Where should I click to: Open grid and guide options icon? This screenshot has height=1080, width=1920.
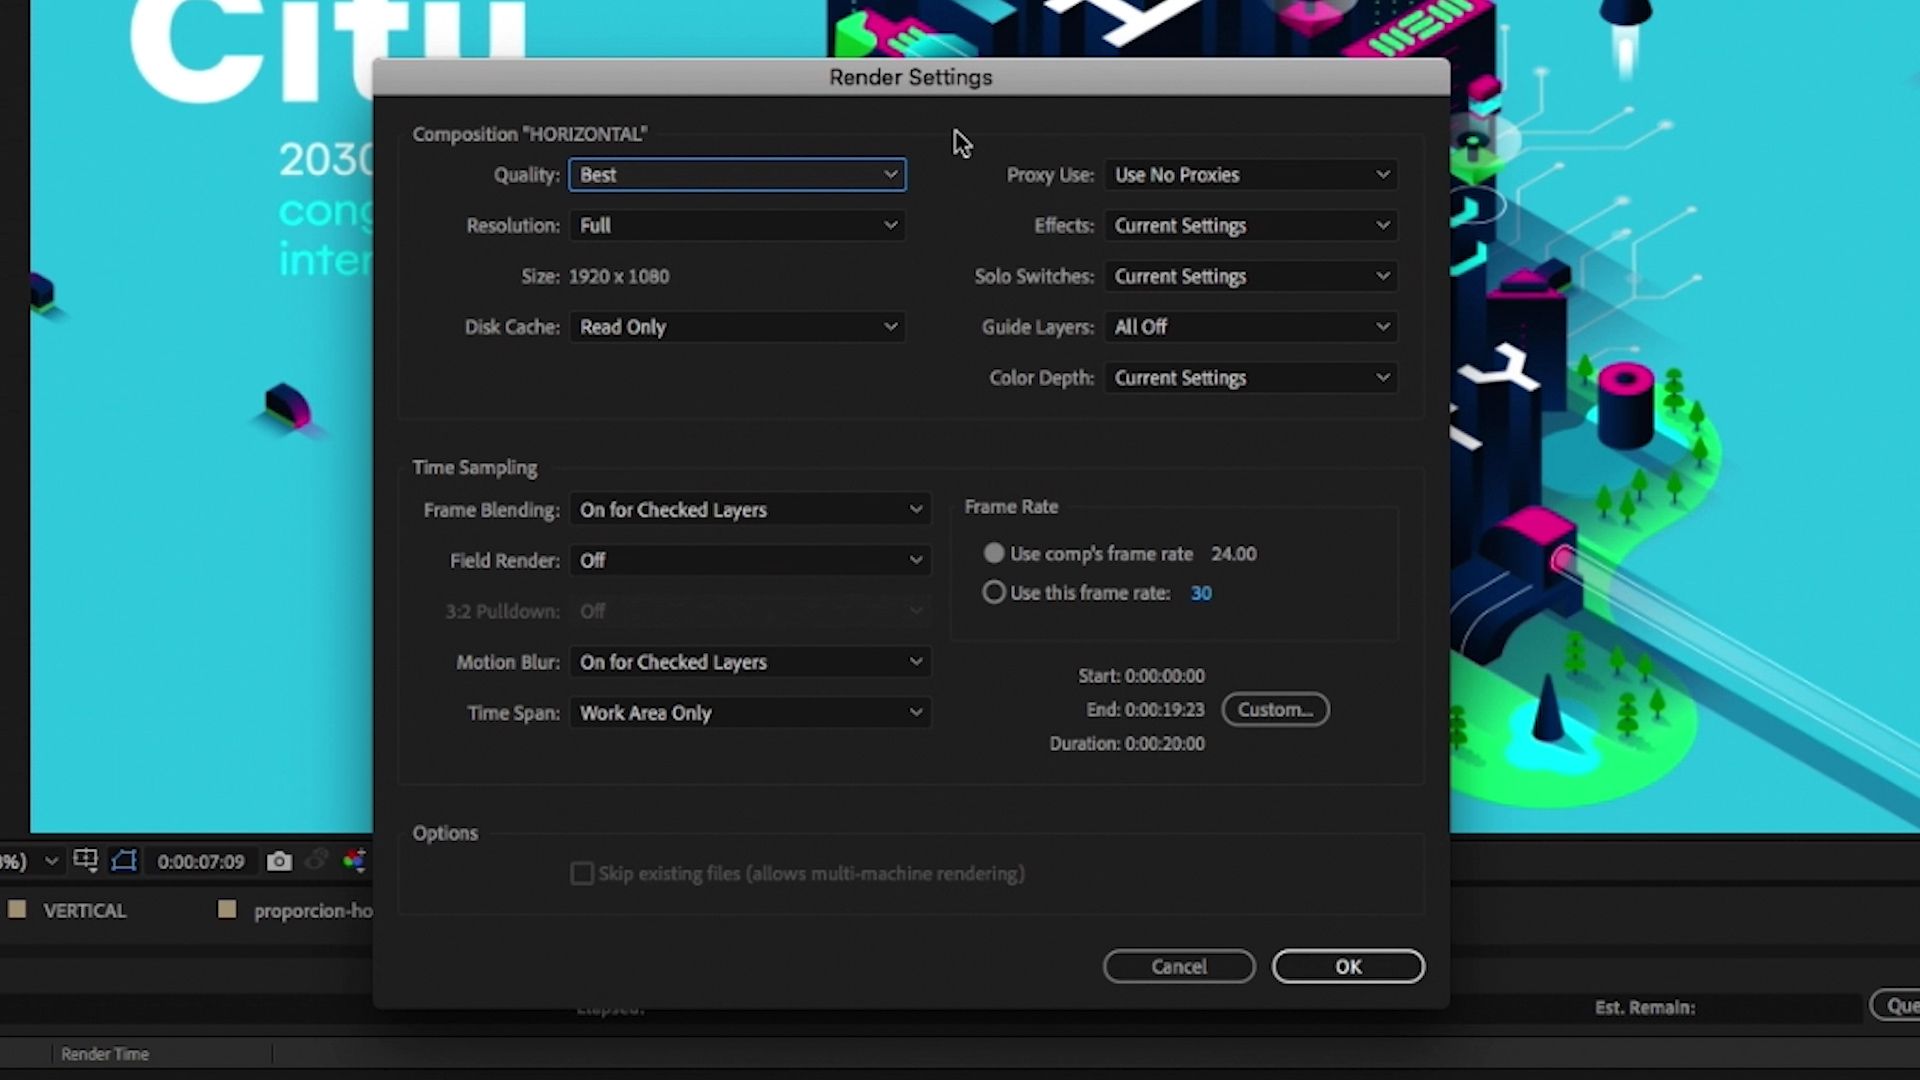point(86,861)
